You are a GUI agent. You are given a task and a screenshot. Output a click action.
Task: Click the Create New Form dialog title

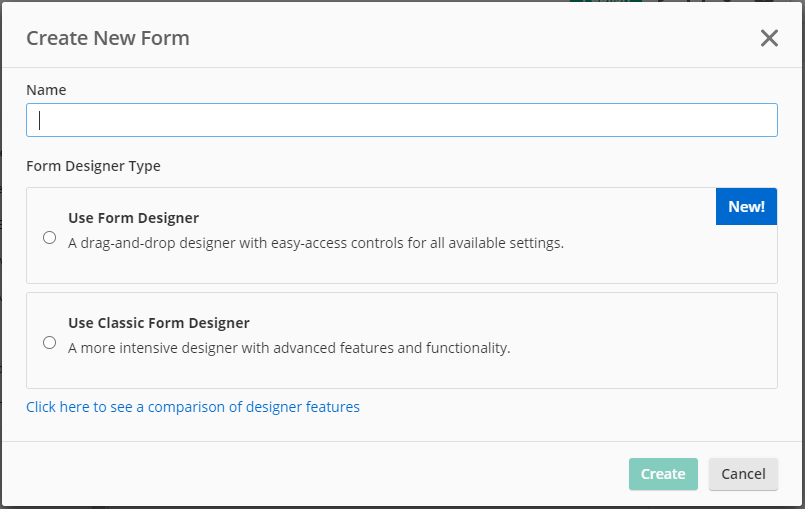[x=107, y=39]
